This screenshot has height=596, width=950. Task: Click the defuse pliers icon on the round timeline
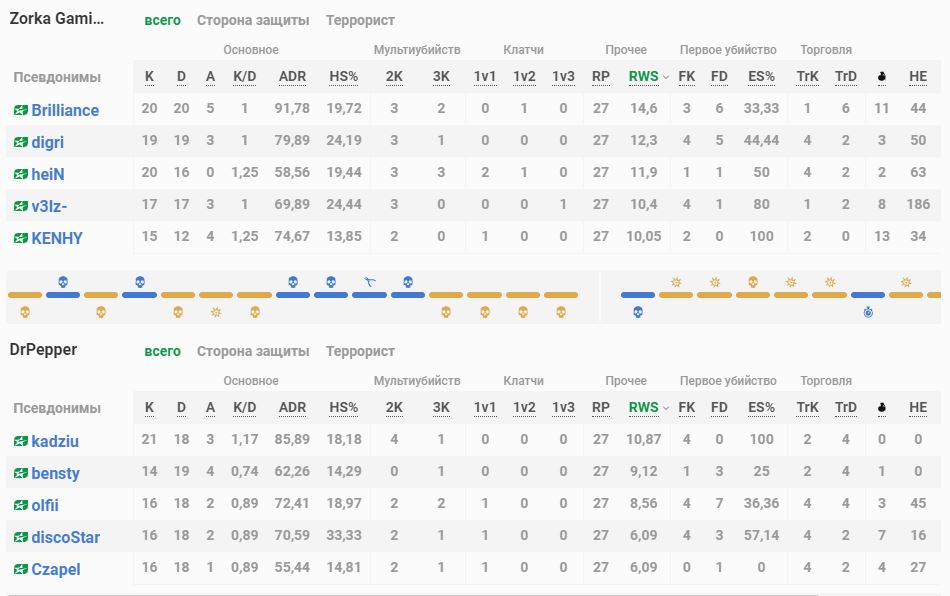click(369, 283)
